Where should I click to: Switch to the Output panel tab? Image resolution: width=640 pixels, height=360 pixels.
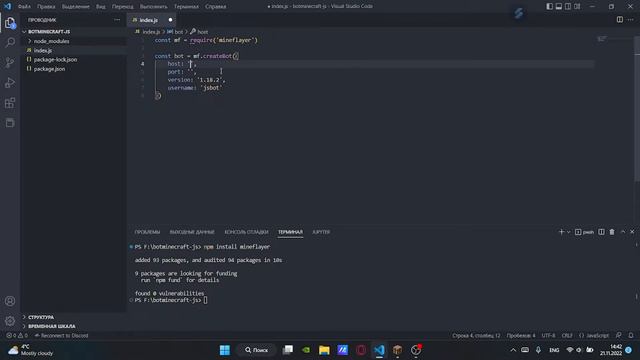192,232
